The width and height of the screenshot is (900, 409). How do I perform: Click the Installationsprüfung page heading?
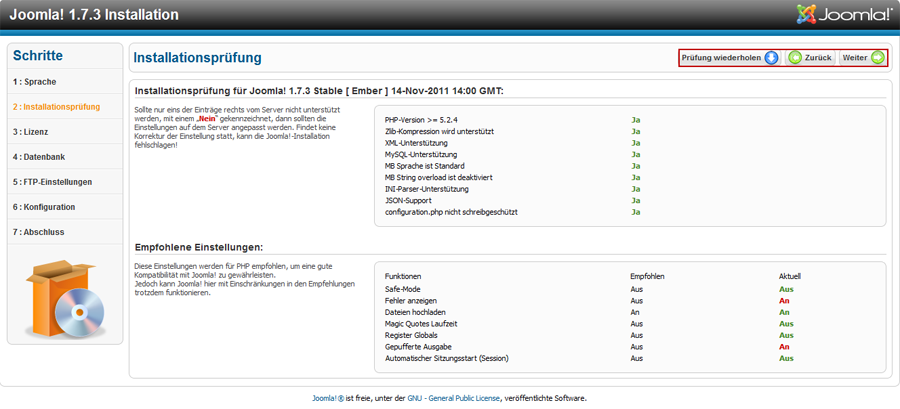(x=197, y=58)
